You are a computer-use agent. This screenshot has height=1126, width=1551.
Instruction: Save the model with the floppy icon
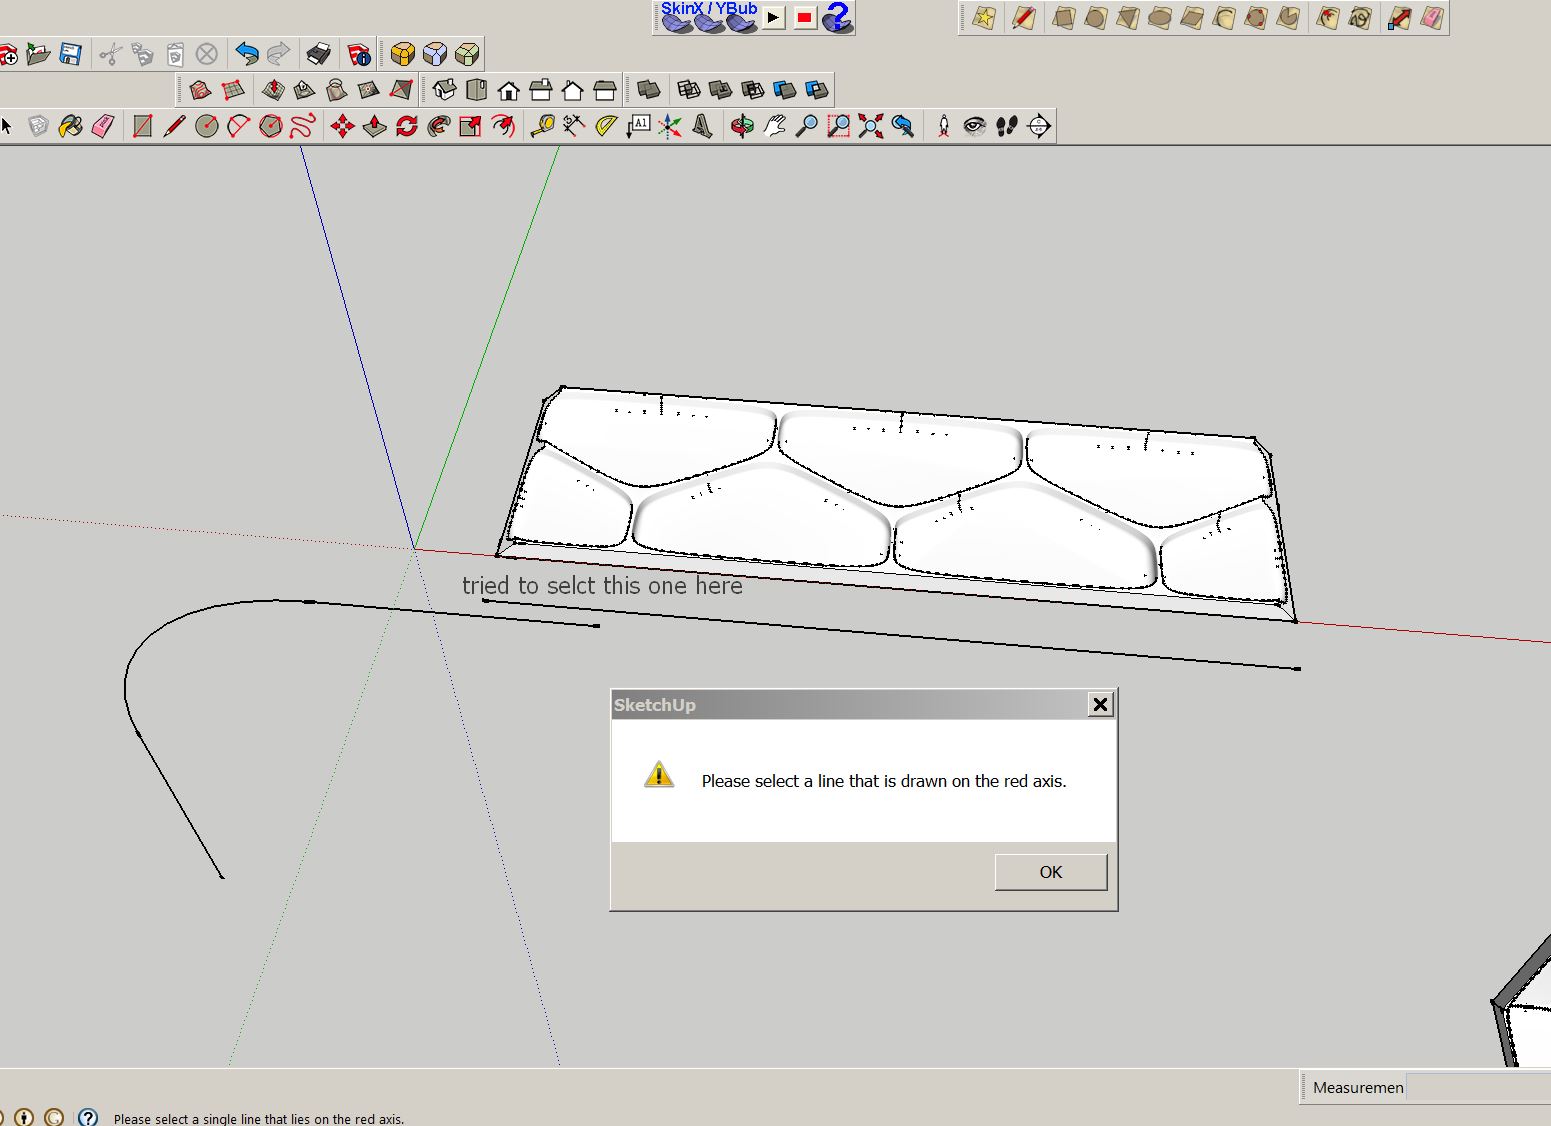coord(70,54)
